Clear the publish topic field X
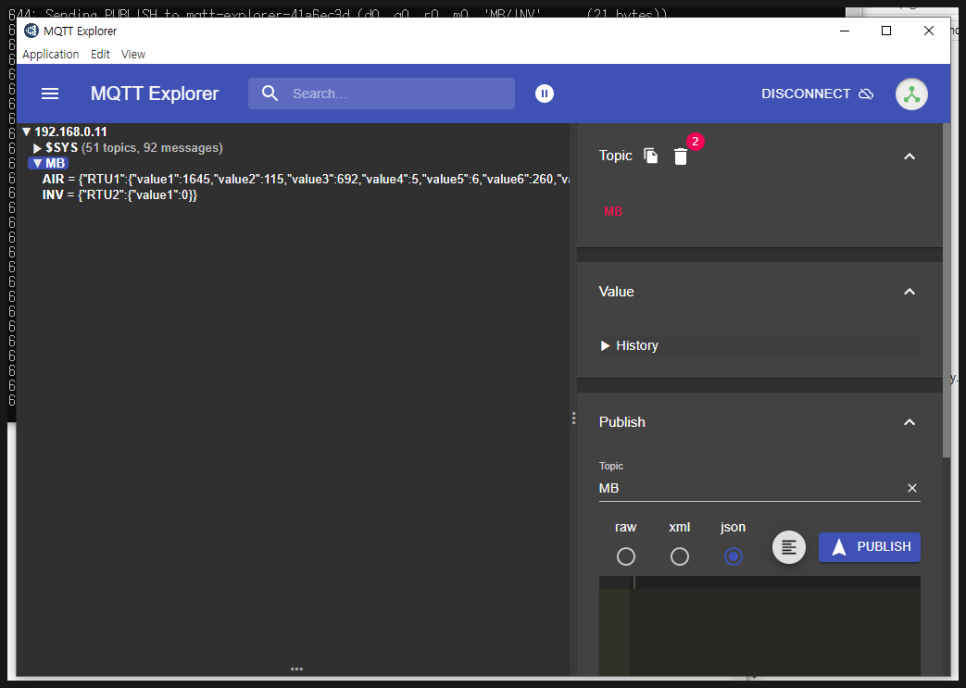 click(x=912, y=488)
